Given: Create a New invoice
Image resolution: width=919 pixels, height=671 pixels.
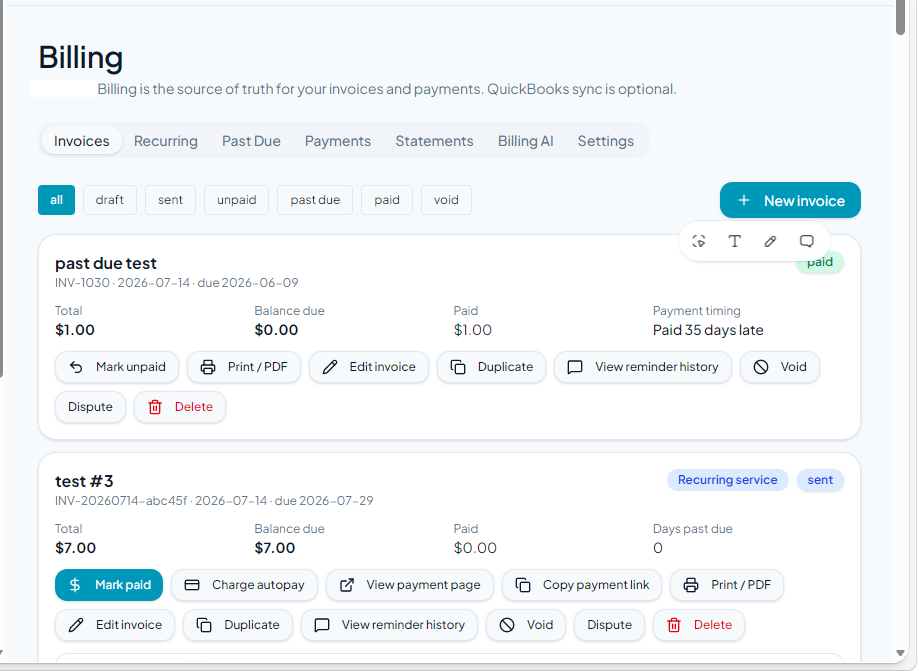Looking at the screenshot, I should tap(790, 200).
